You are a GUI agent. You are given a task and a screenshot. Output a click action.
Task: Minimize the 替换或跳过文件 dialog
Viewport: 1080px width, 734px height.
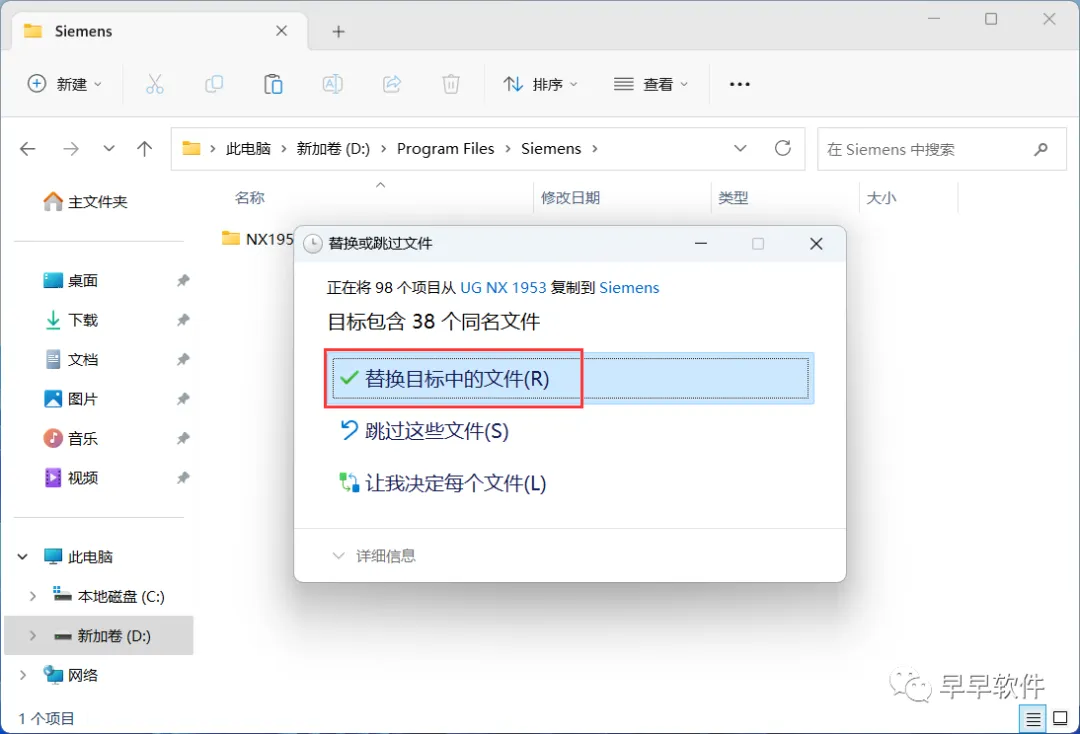click(701, 244)
